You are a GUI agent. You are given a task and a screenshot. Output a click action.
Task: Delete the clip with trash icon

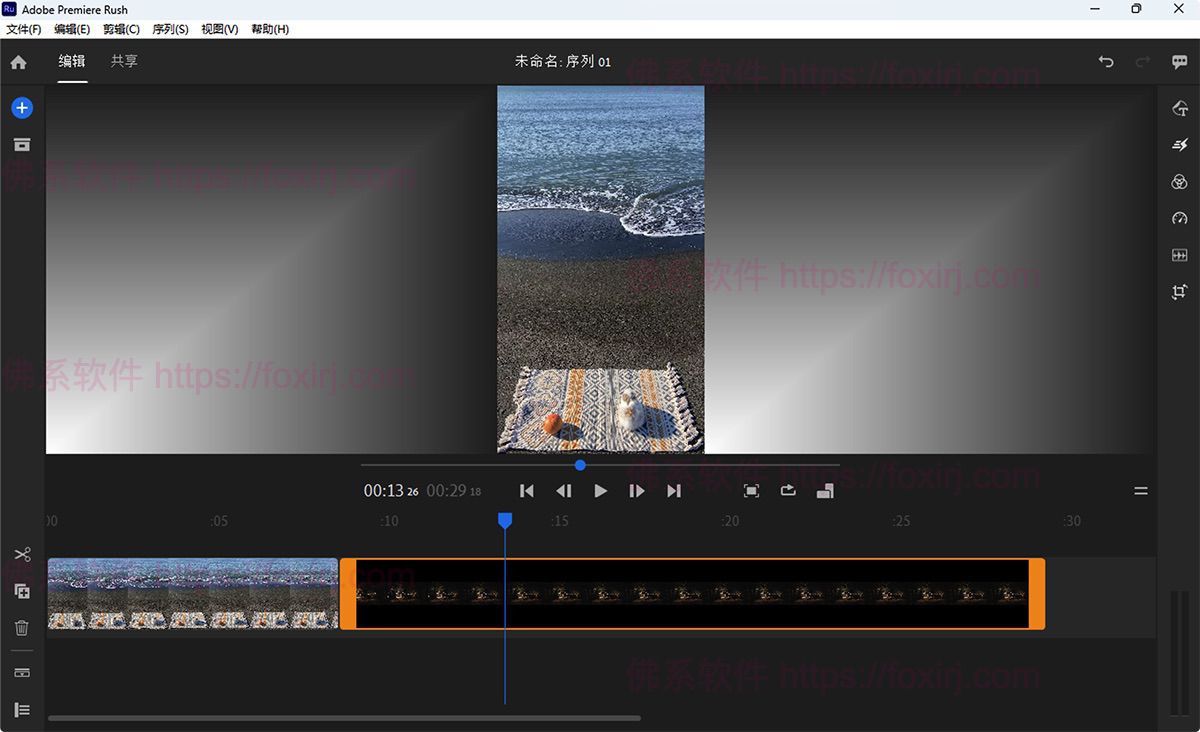coord(22,628)
